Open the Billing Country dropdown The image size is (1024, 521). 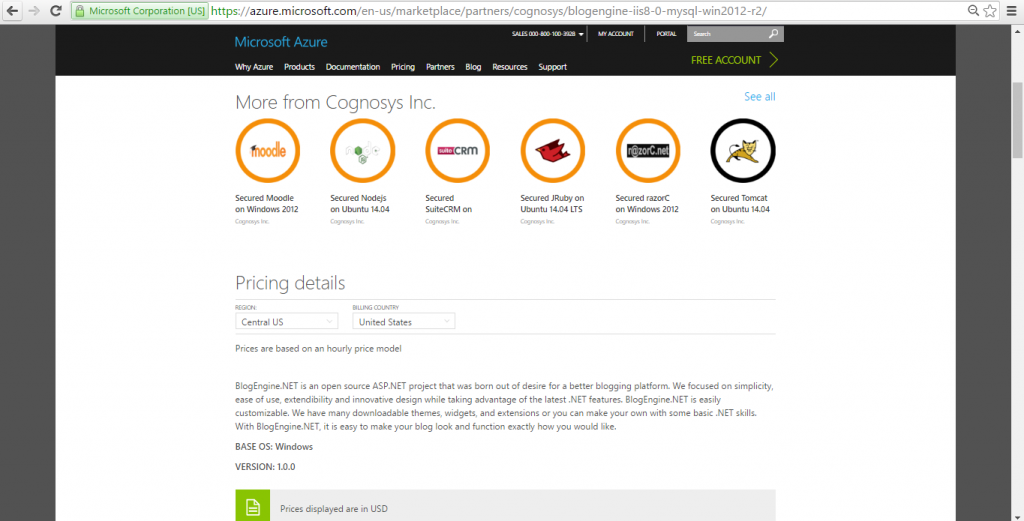click(x=404, y=322)
